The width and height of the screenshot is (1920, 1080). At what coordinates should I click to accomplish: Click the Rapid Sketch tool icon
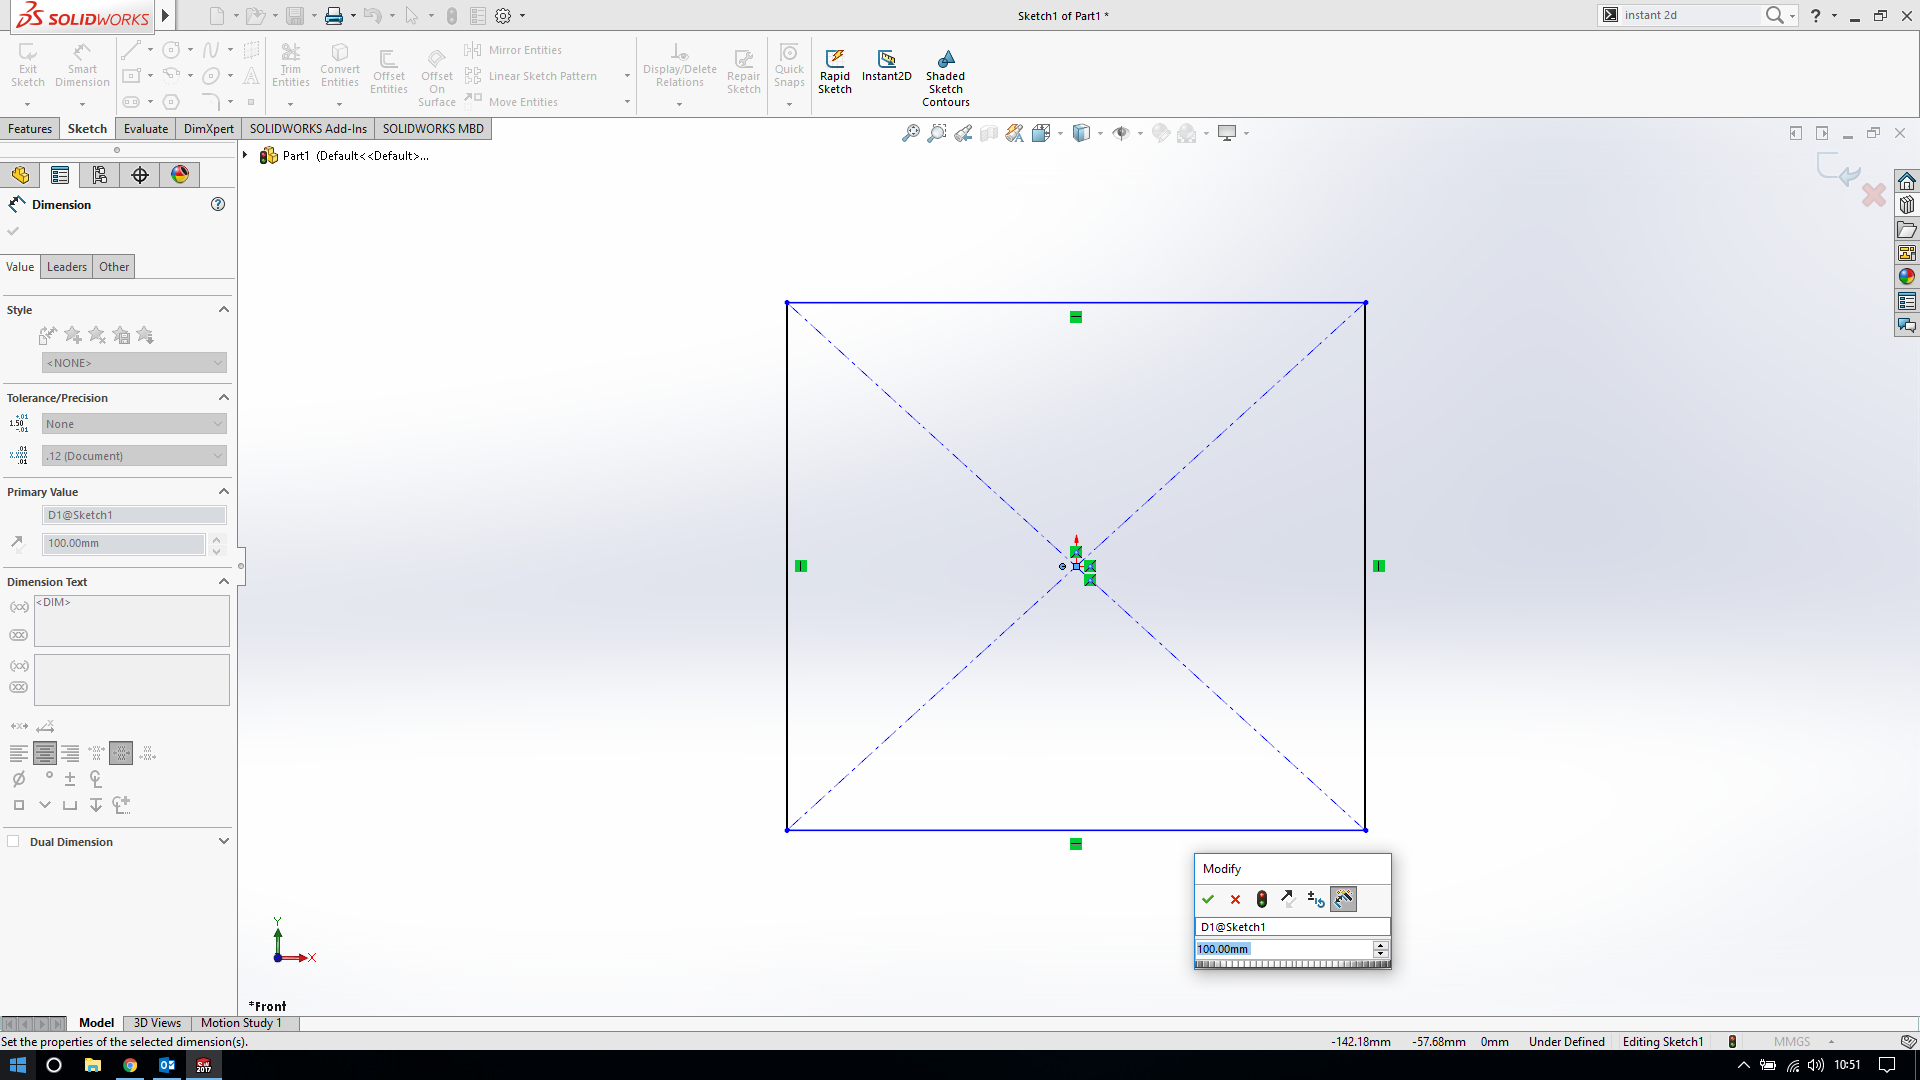[834, 60]
